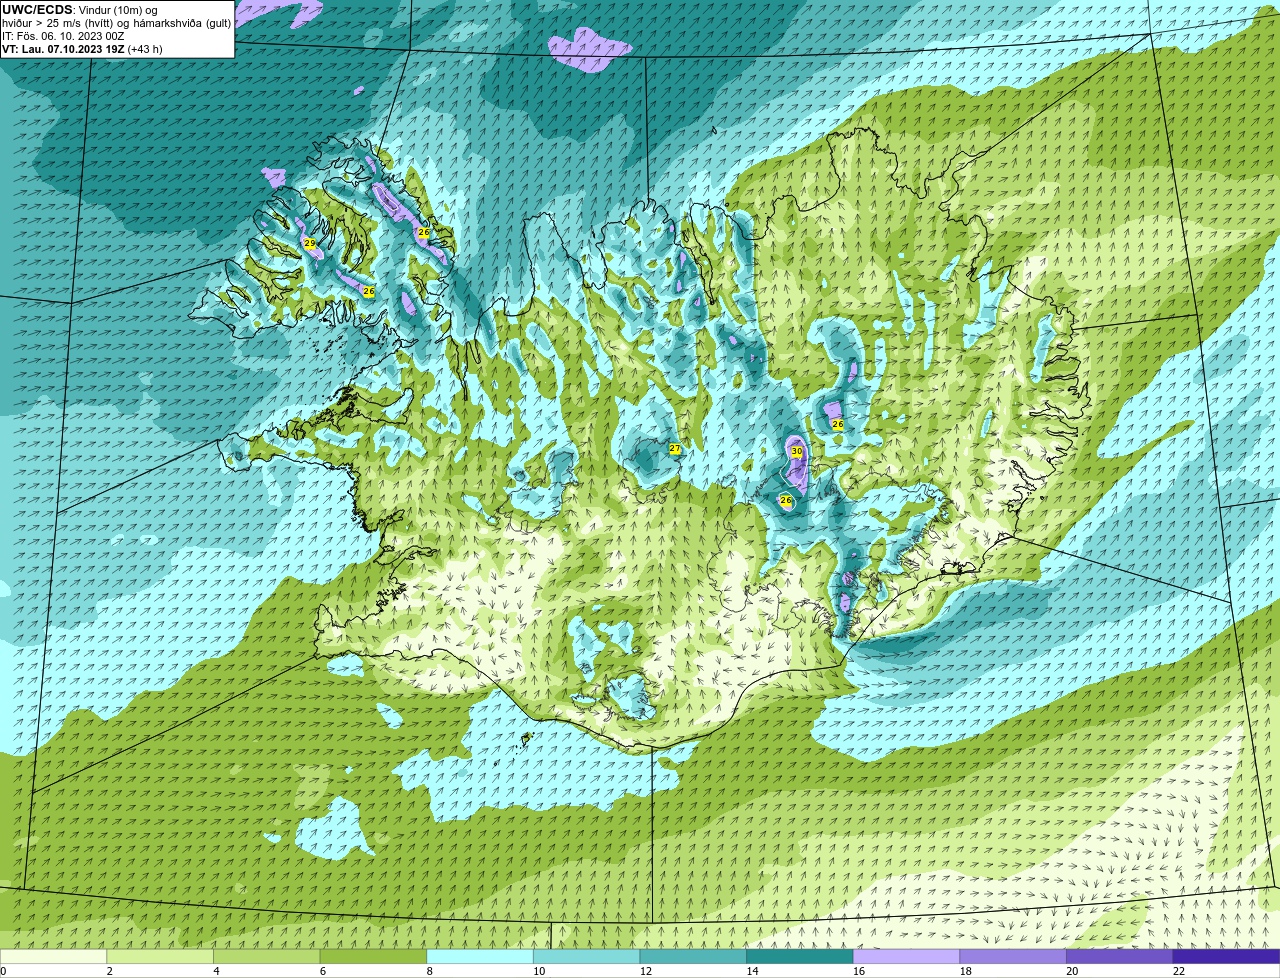The width and height of the screenshot is (1280, 978).
Task: Click the scale value 2
Action: pos(109,971)
